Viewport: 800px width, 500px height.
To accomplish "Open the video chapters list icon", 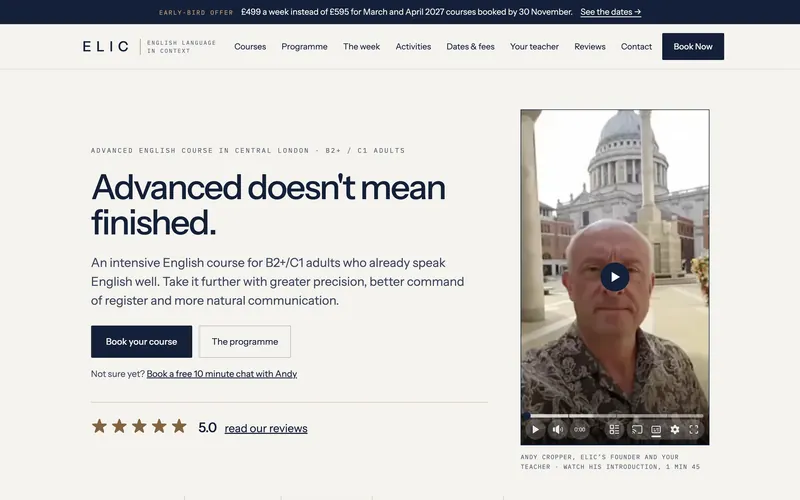I will click(x=614, y=430).
